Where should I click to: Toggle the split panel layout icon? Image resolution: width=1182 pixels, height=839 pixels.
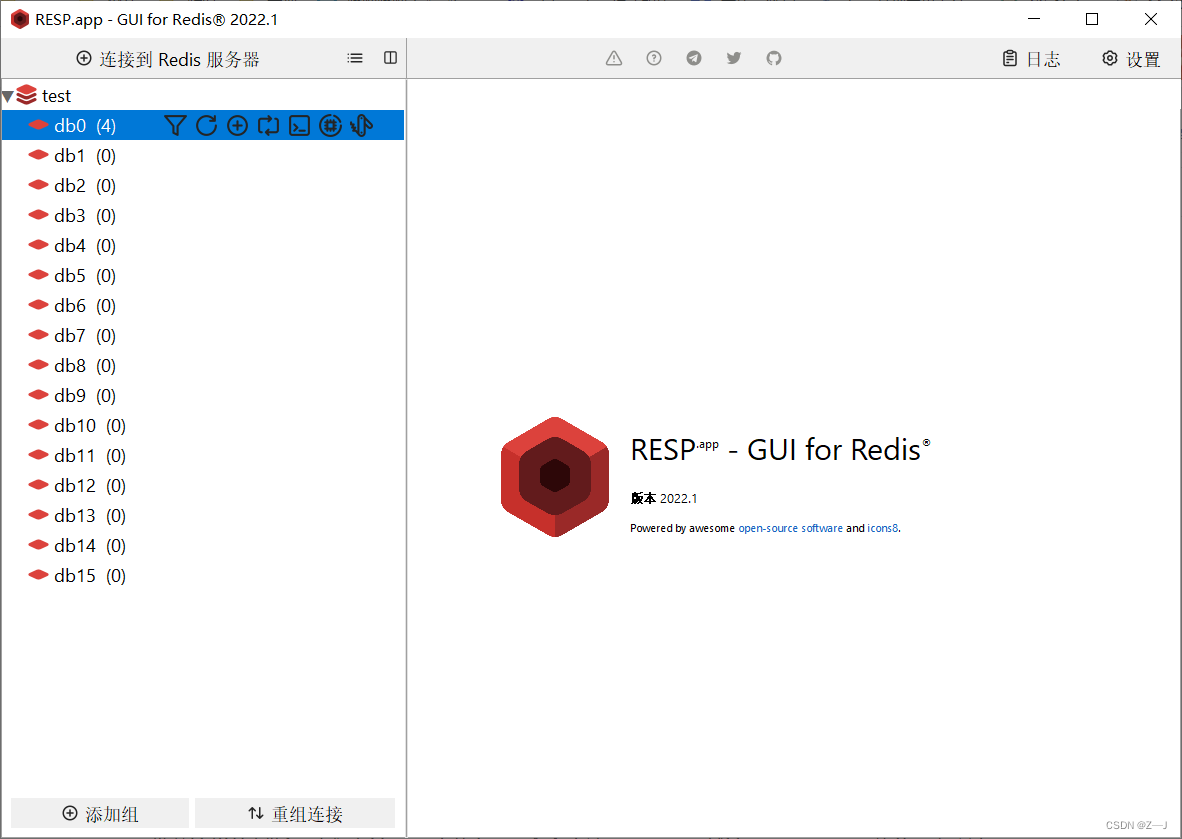click(x=390, y=57)
